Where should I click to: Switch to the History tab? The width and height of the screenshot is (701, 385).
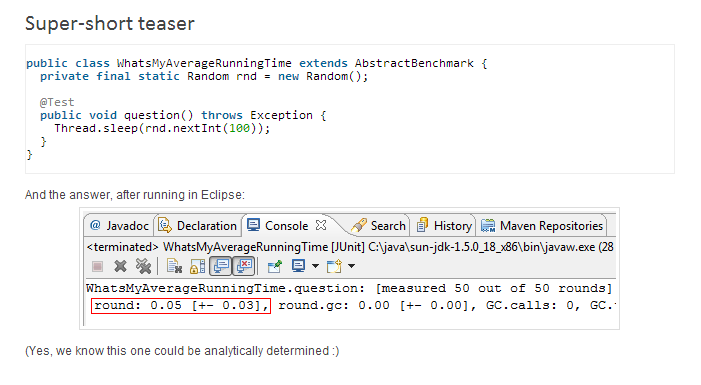coord(444,226)
